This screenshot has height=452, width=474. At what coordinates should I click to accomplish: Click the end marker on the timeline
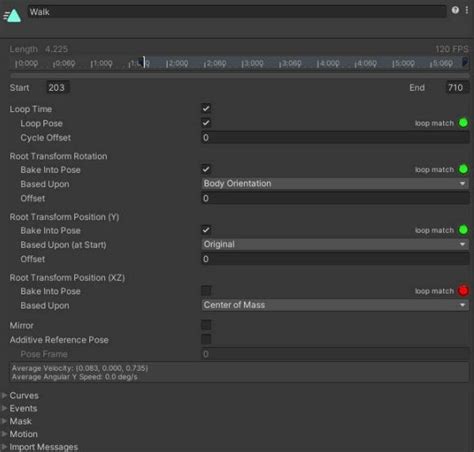(x=464, y=62)
